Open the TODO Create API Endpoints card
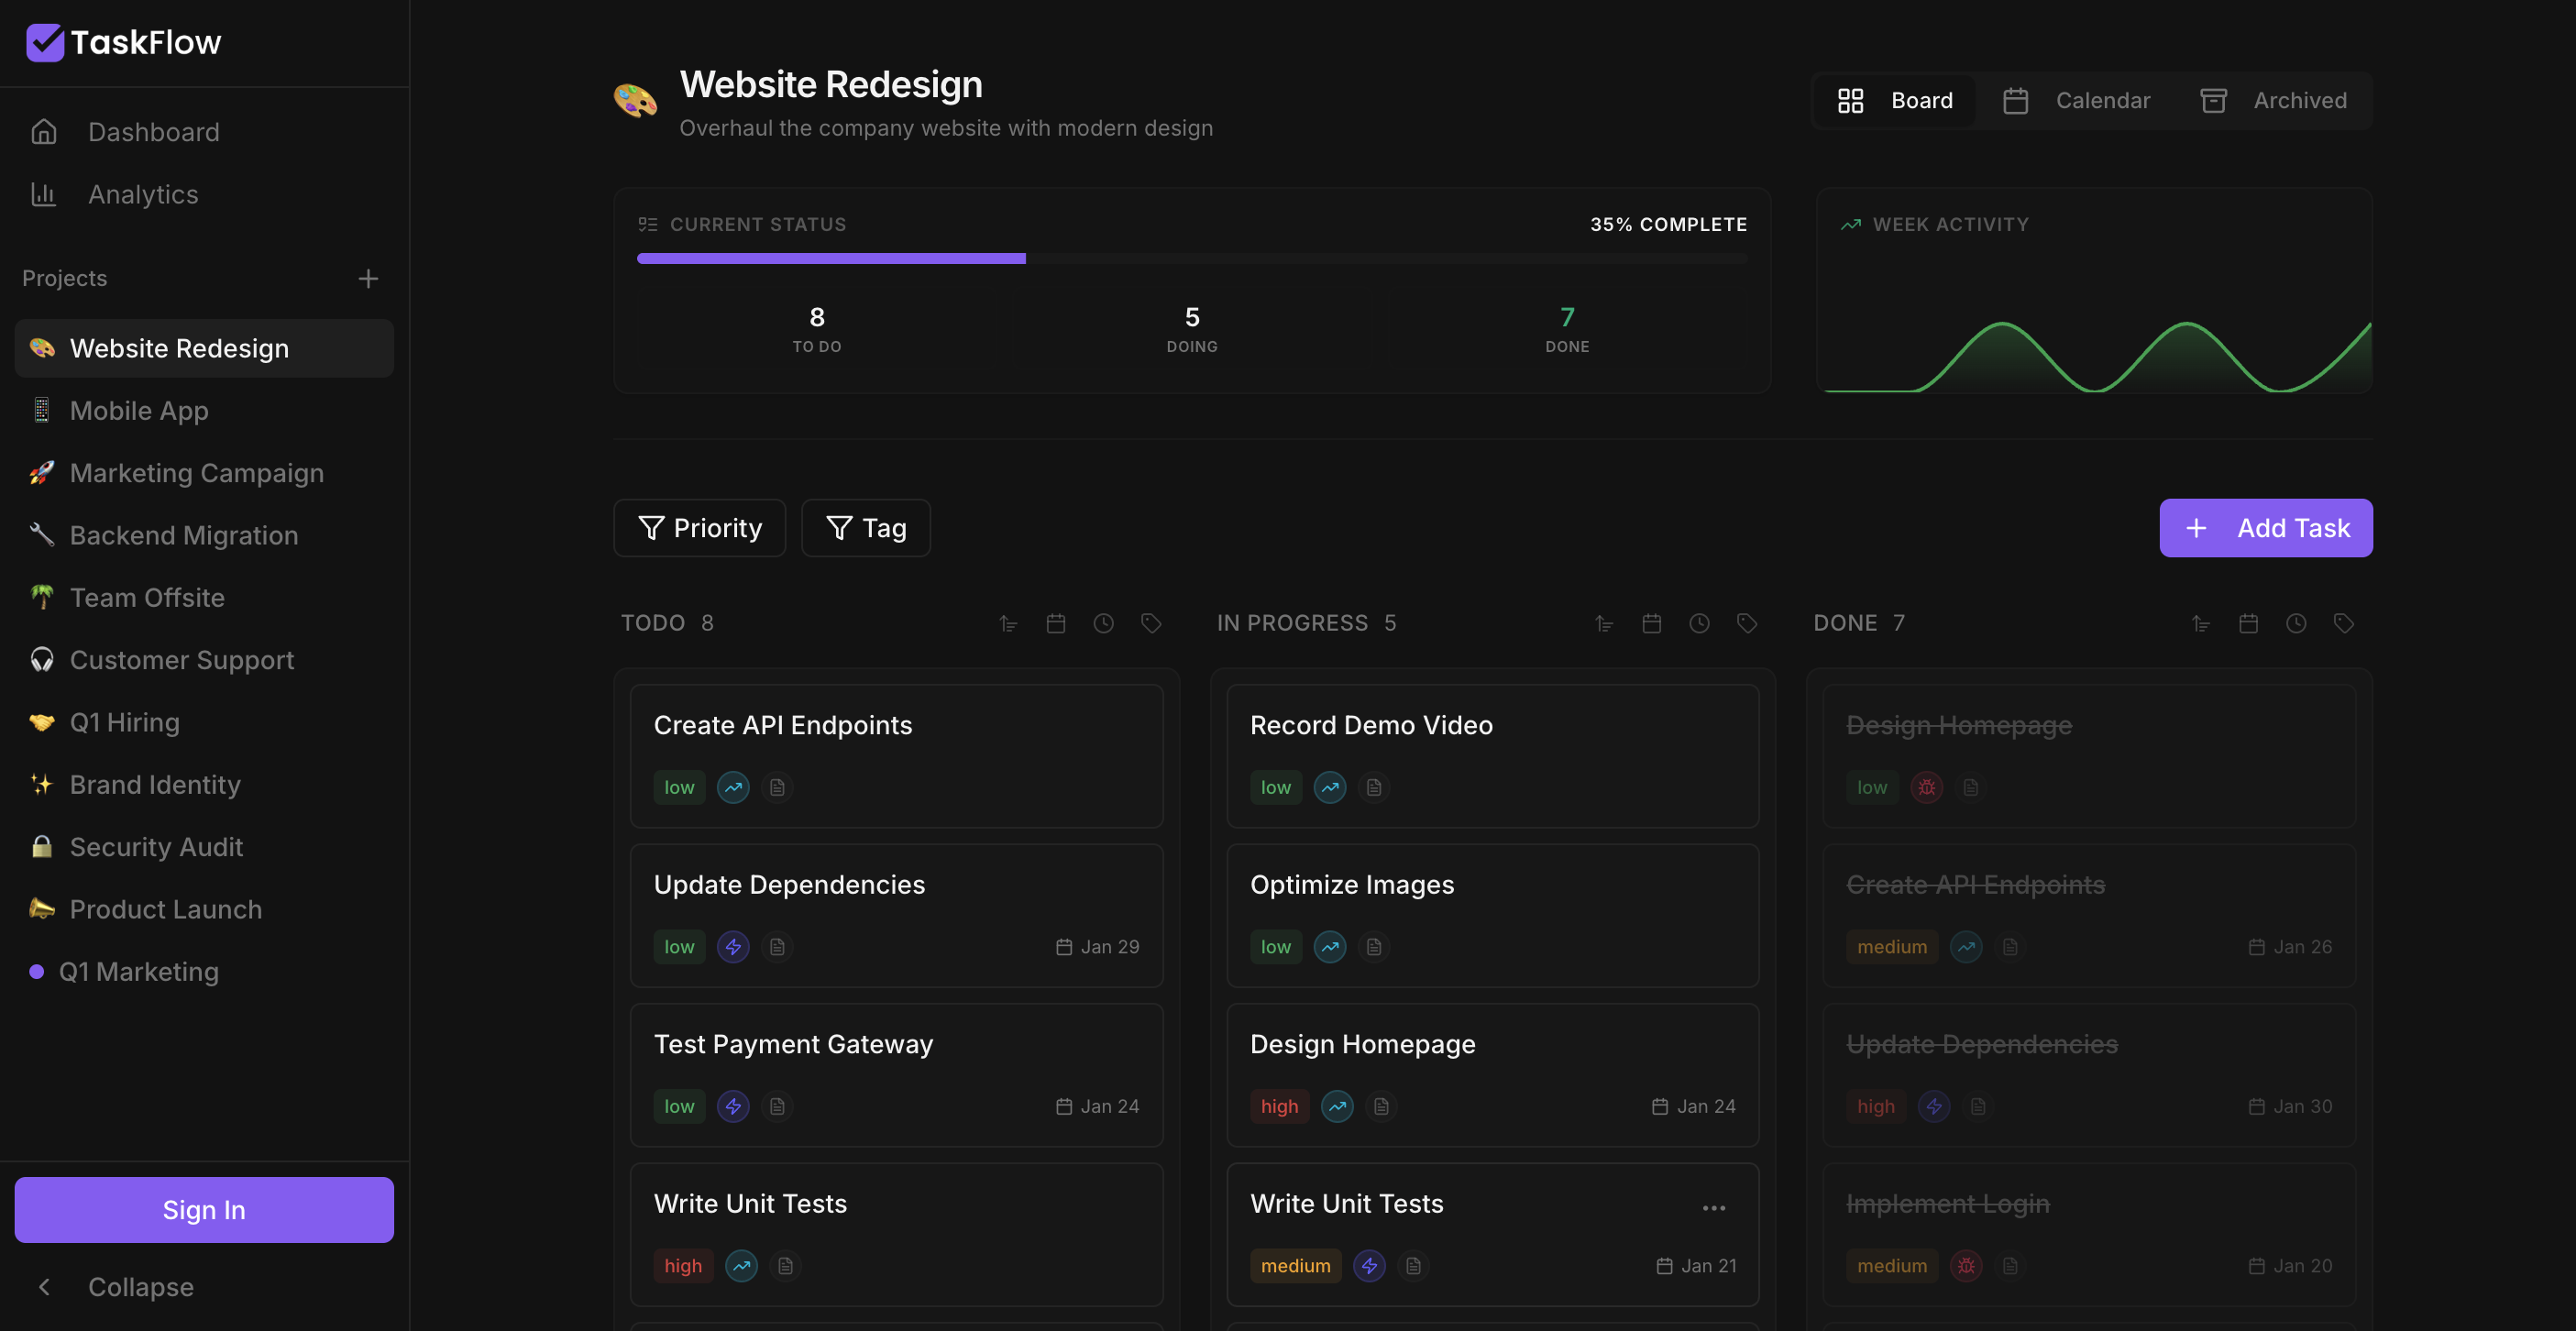The width and height of the screenshot is (2576, 1331). [897, 756]
